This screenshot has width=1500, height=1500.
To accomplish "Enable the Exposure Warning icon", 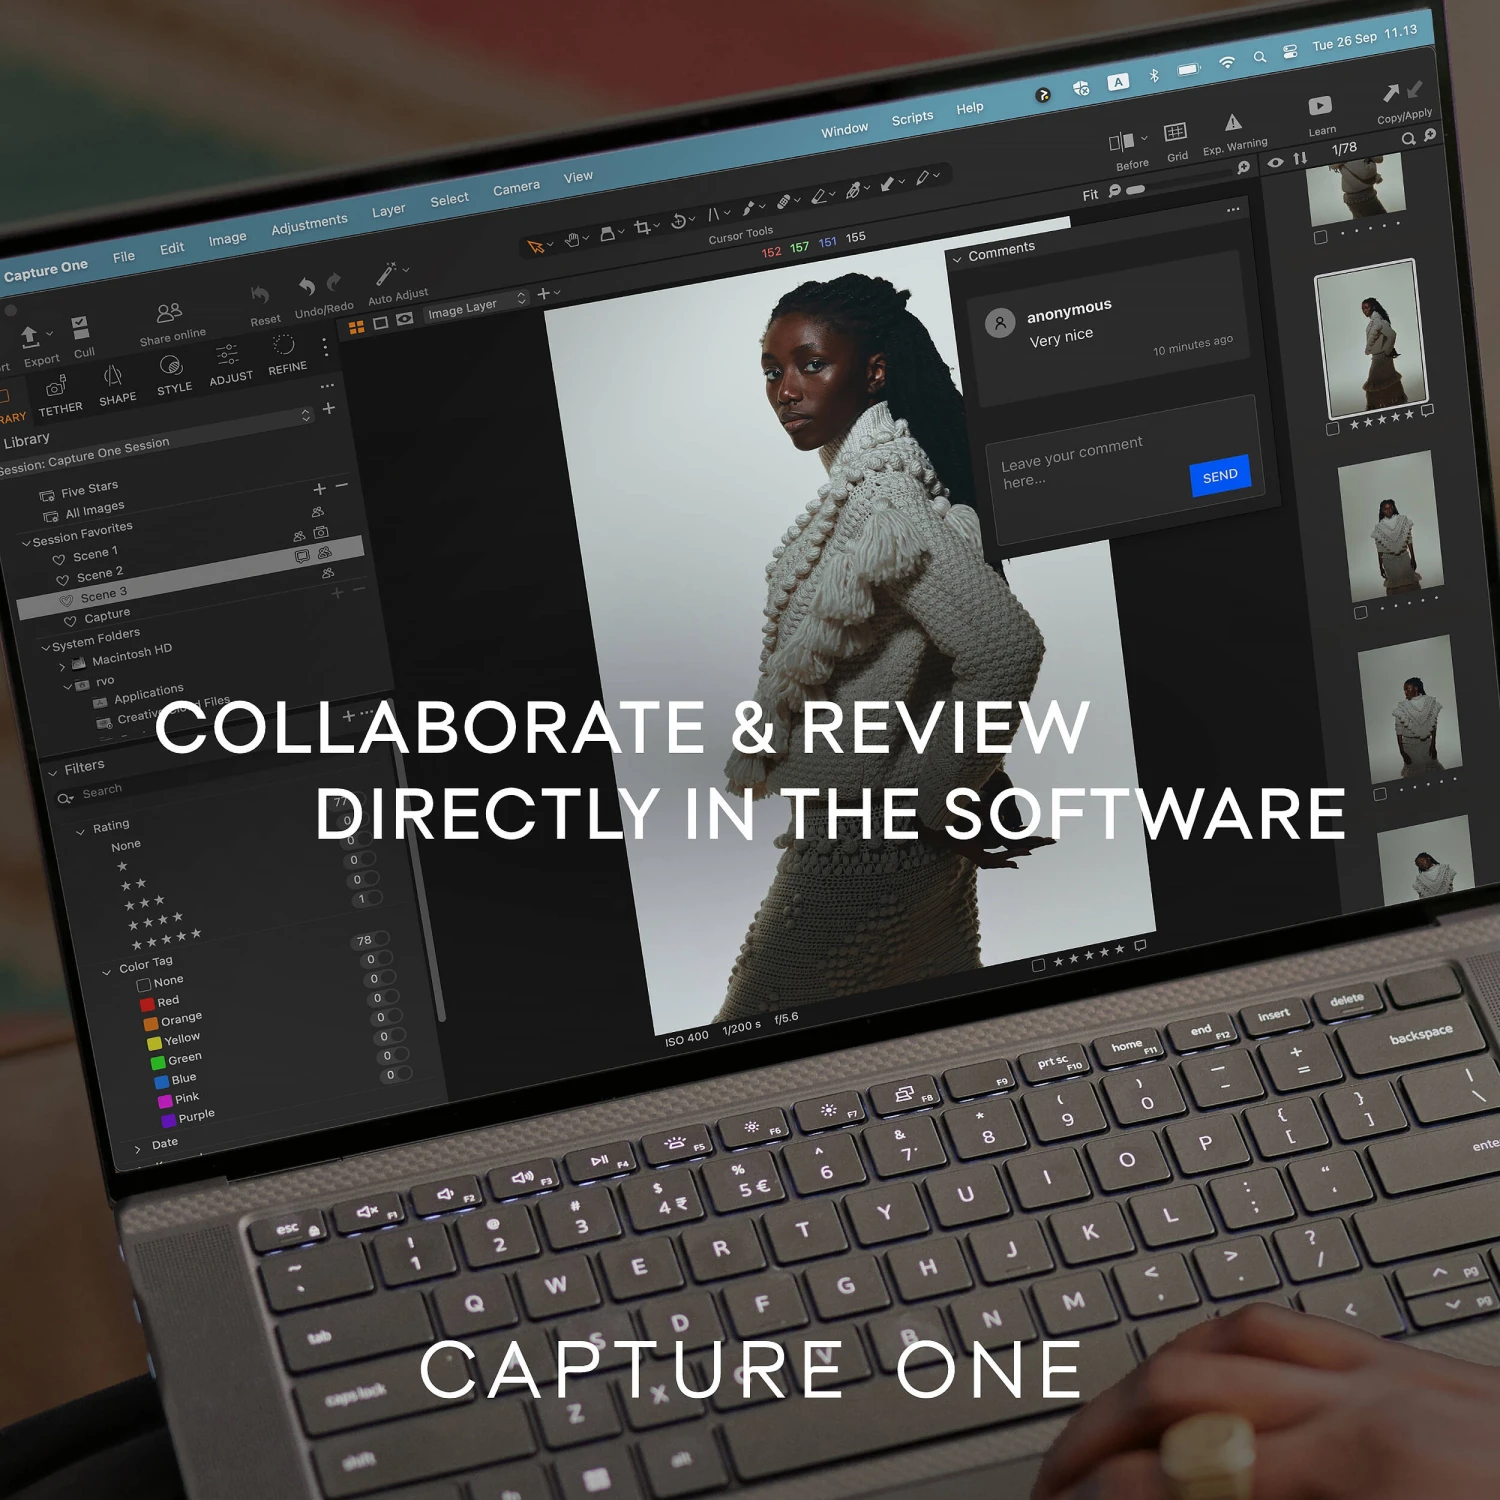I will tap(1233, 123).
